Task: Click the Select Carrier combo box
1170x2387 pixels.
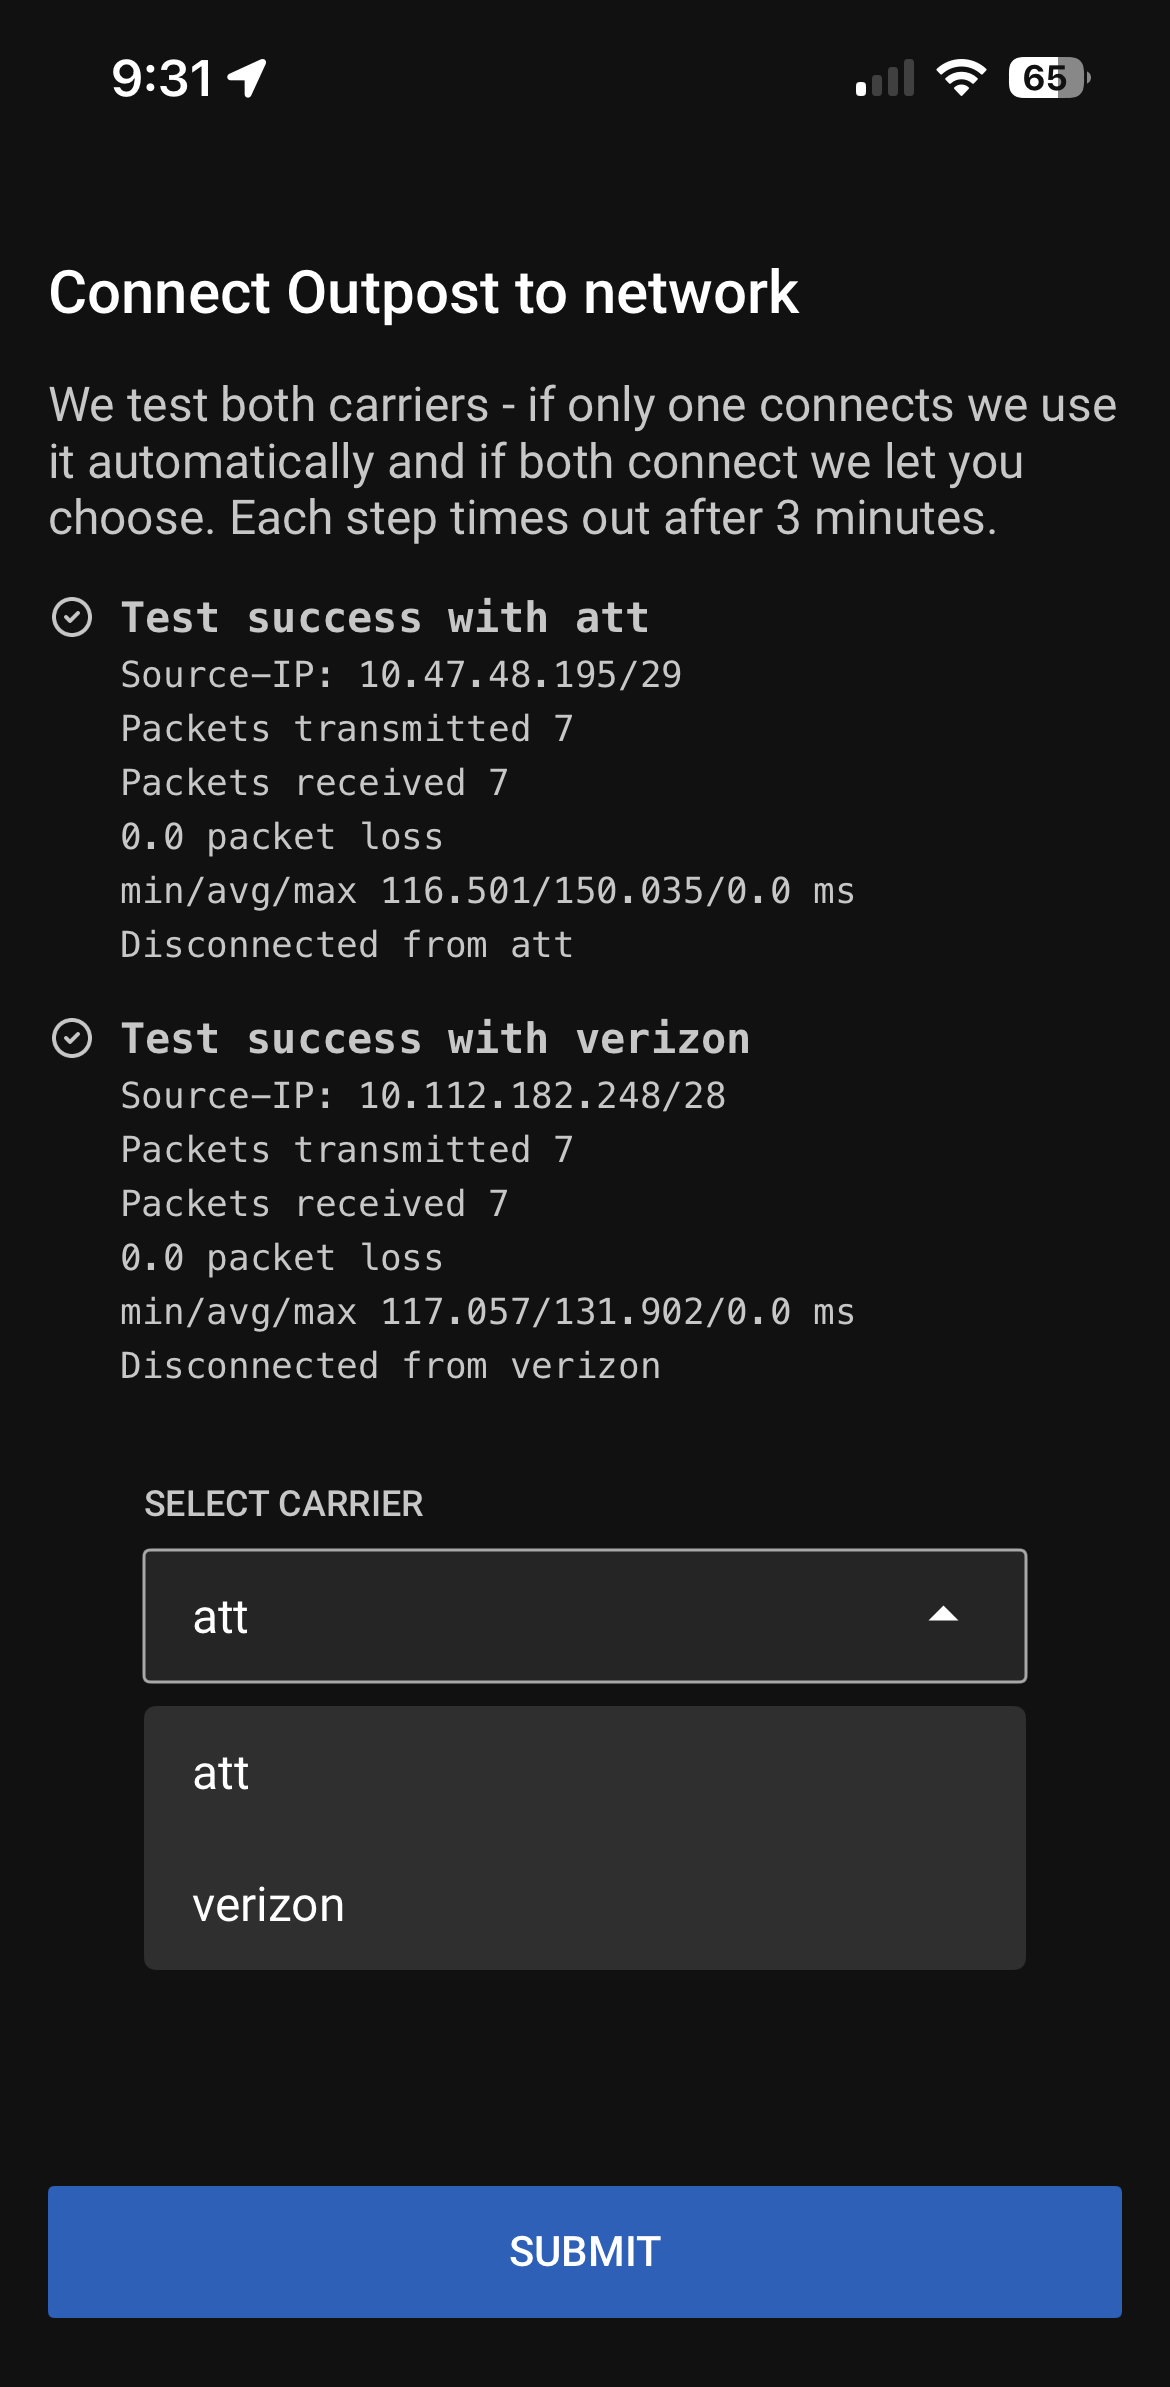Action: (584, 1615)
